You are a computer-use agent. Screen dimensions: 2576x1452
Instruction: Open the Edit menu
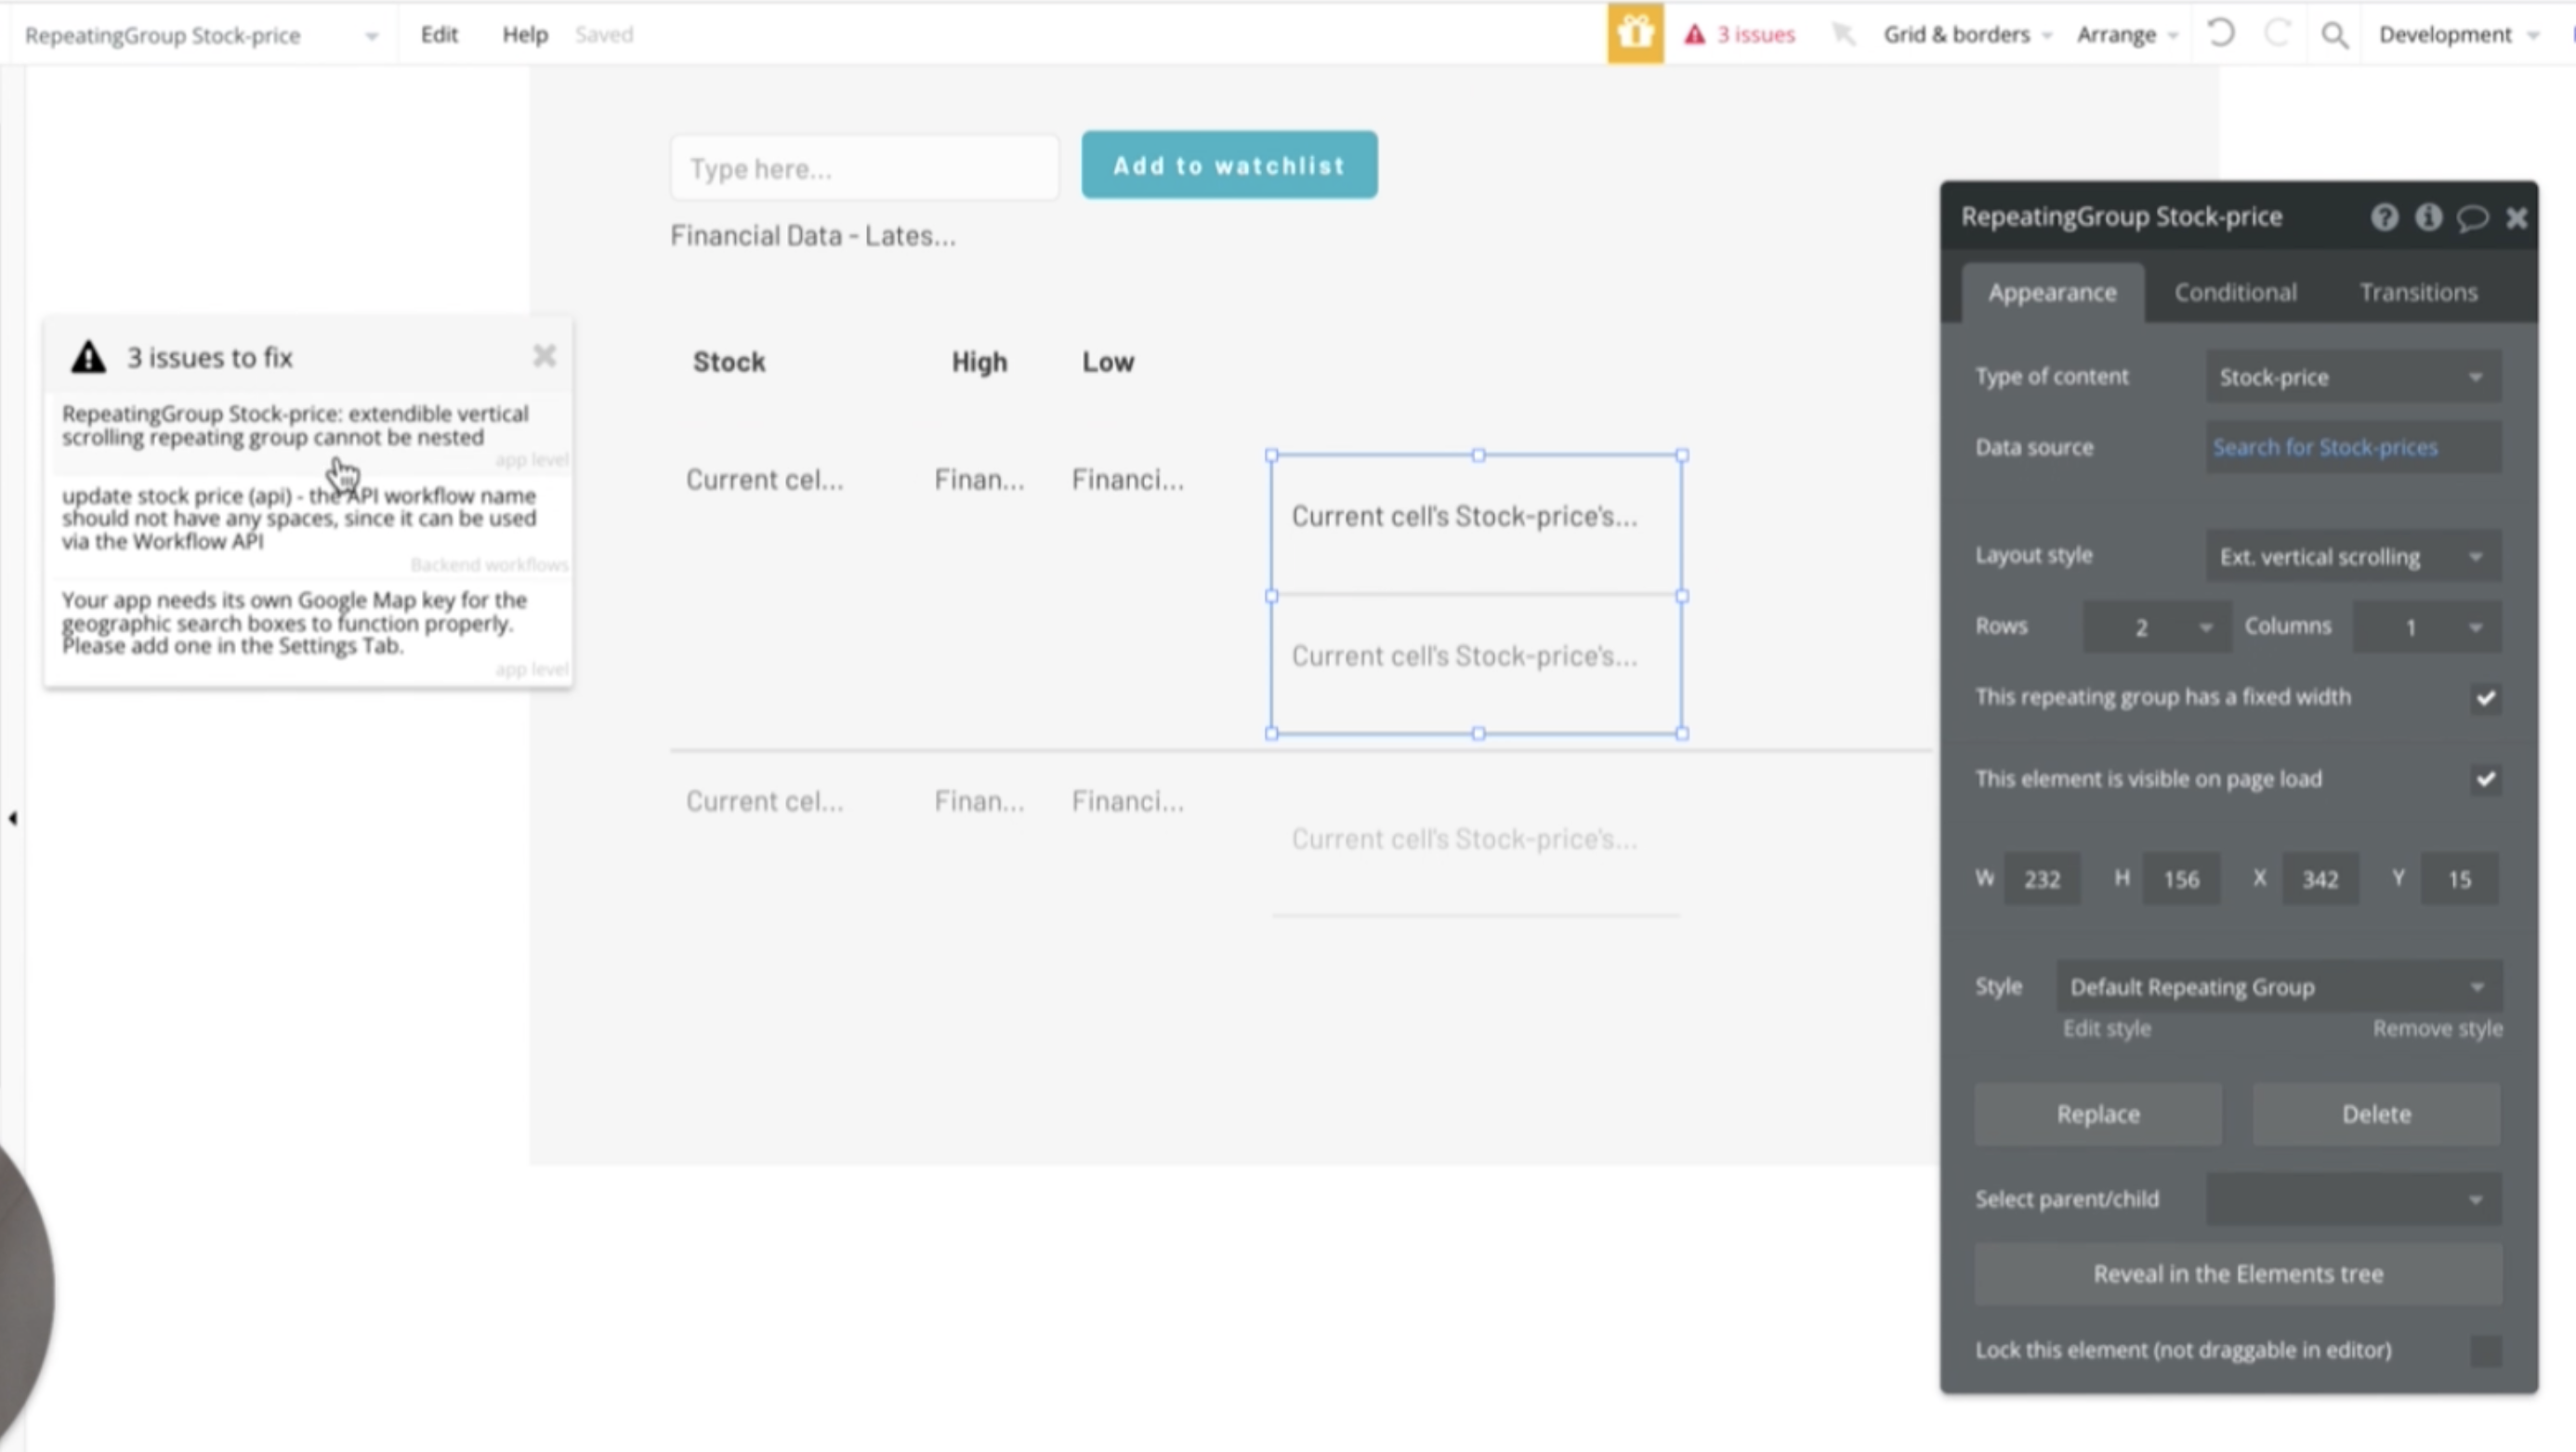click(438, 34)
